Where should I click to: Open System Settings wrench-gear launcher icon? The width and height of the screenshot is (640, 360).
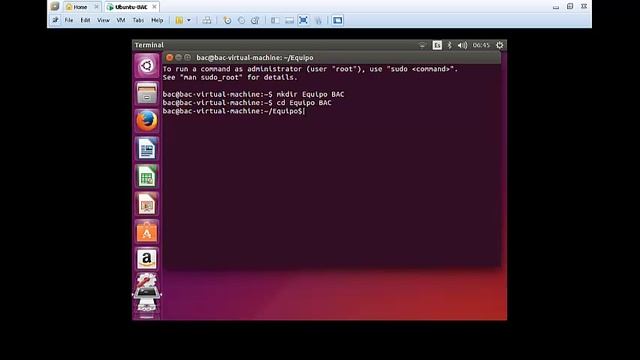146,280
